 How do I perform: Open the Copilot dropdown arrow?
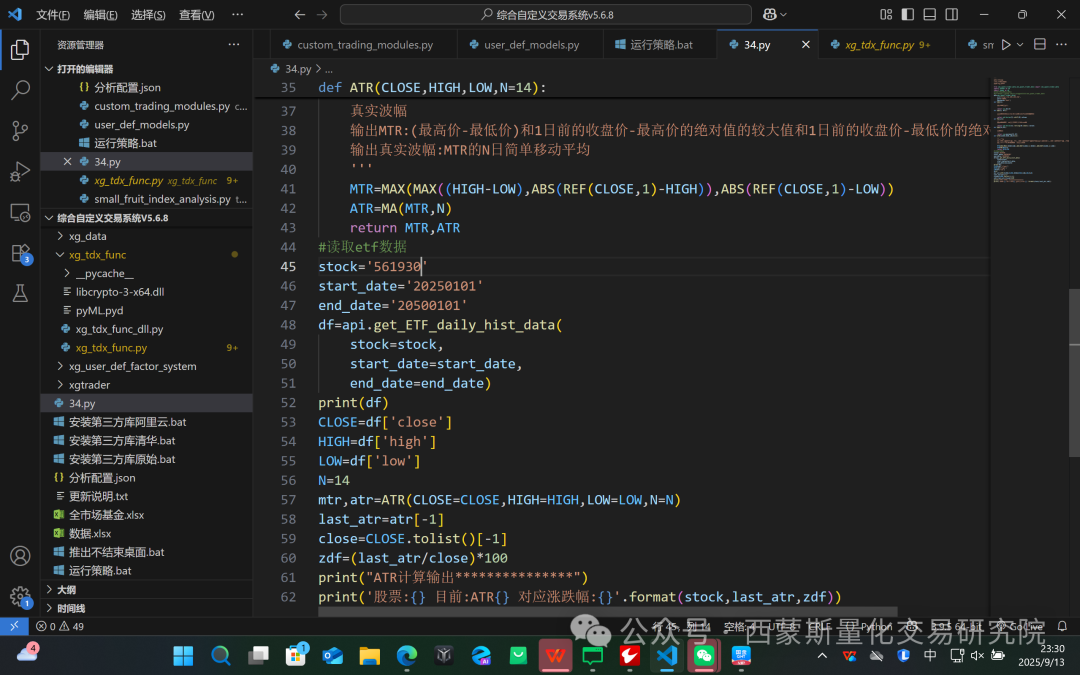click(x=783, y=14)
